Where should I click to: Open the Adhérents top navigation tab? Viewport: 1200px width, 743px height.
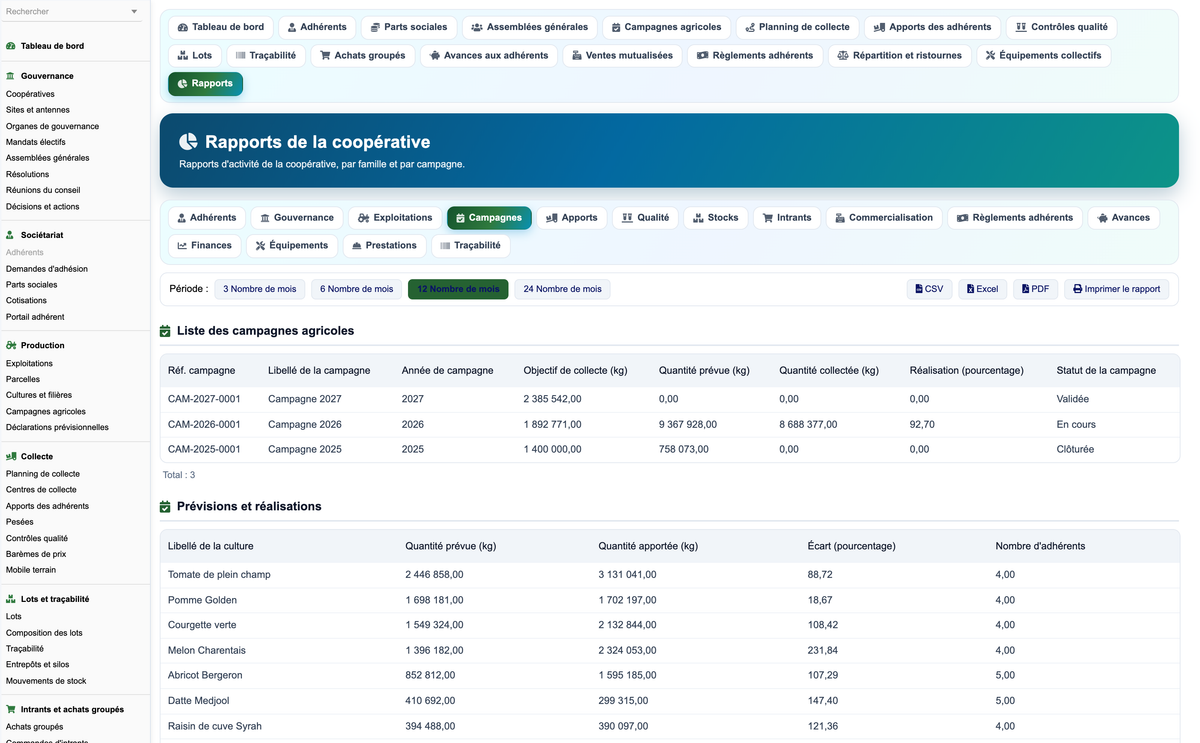(x=317, y=27)
